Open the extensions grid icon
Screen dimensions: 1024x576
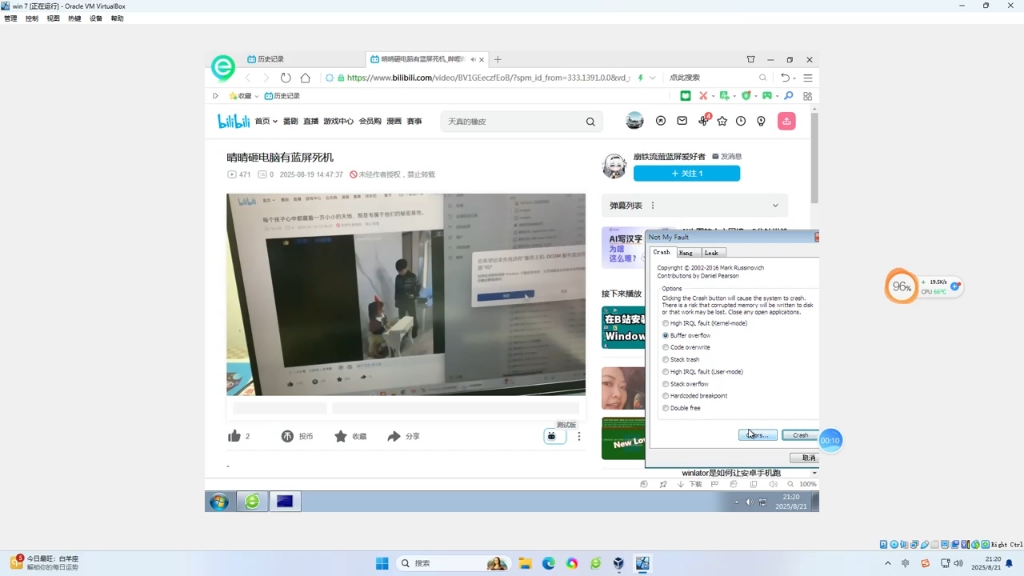(808, 96)
